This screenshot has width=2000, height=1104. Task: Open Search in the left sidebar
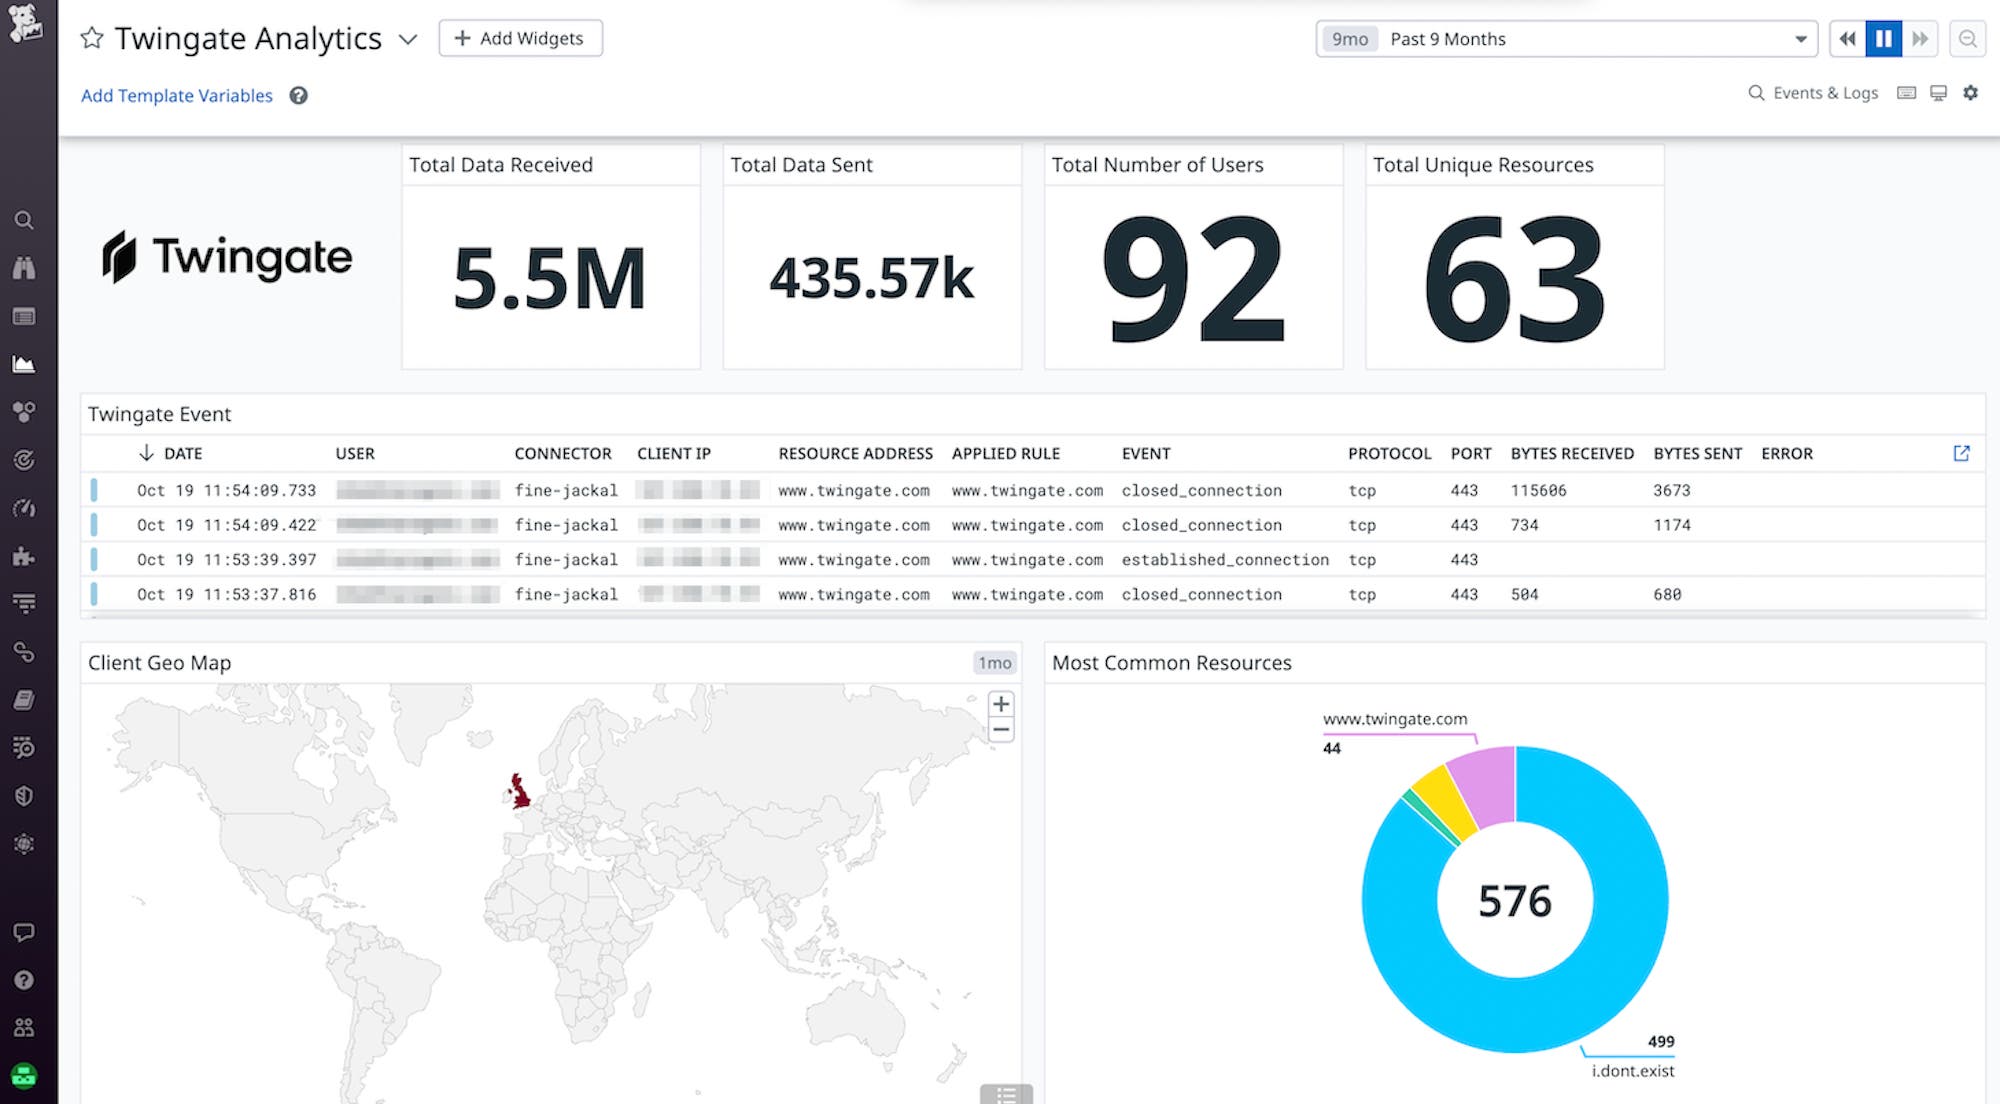point(25,221)
